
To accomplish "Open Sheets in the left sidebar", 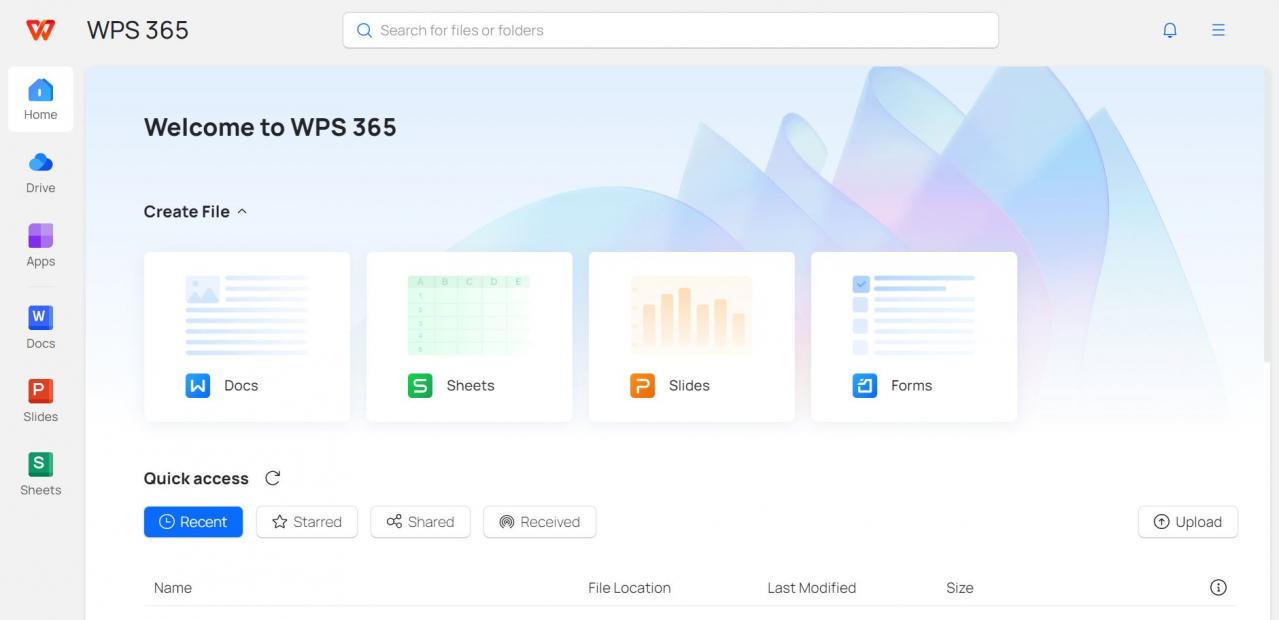I will (41, 473).
